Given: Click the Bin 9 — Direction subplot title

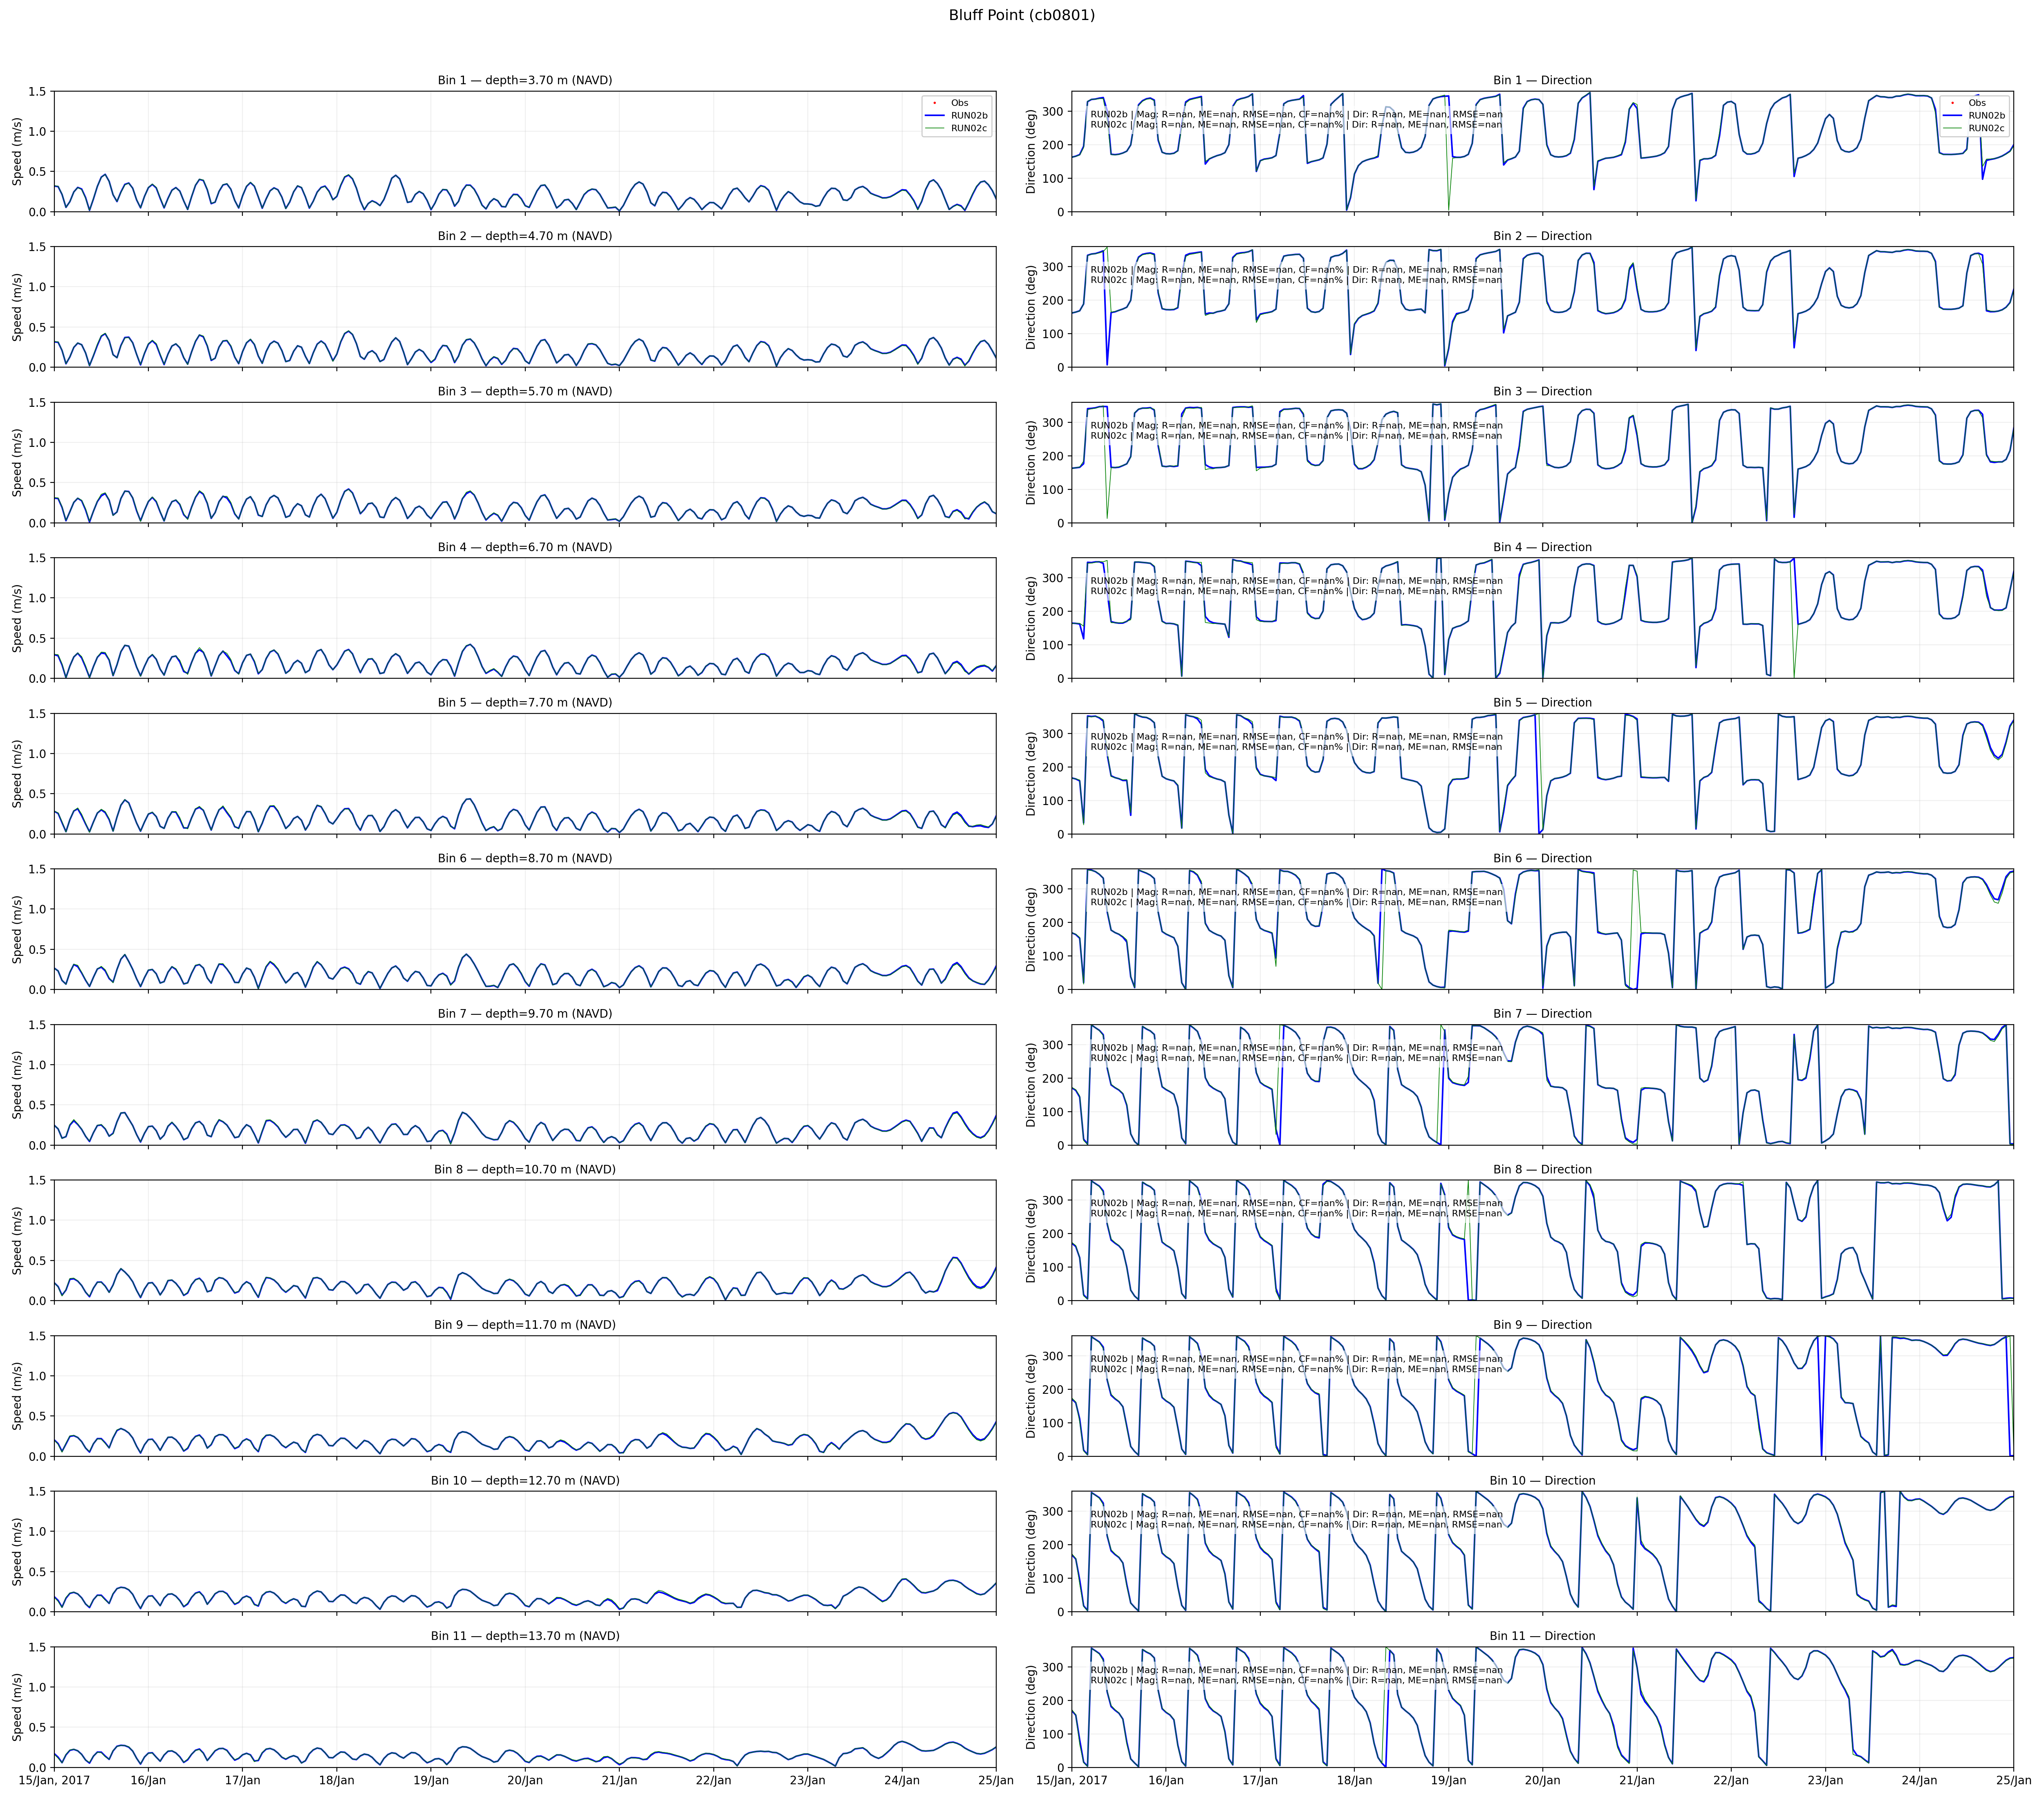Looking at the screenshot, I should click(x=1542, y=1325).
